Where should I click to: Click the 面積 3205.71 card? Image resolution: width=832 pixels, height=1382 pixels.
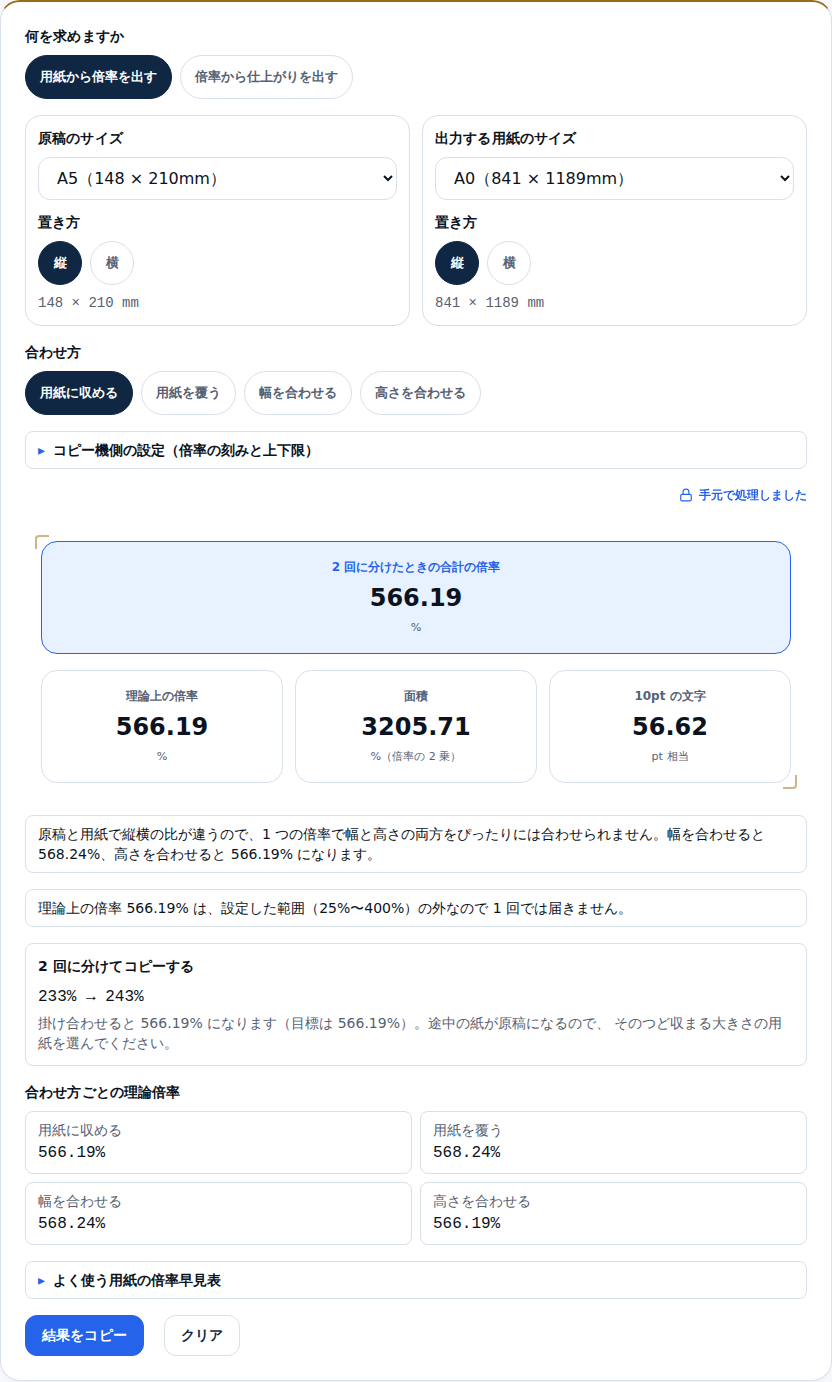coord(416,726)
